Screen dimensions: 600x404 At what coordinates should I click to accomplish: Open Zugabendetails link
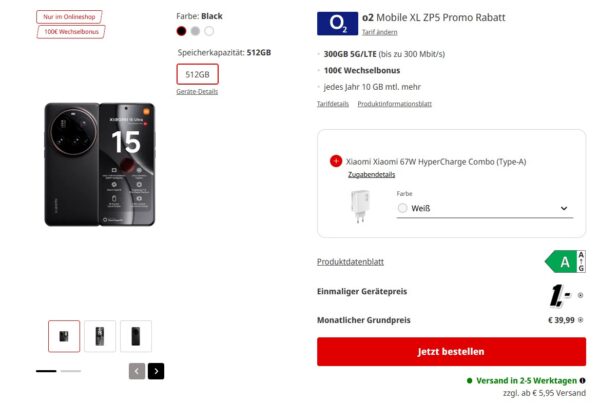coord(372,174)
